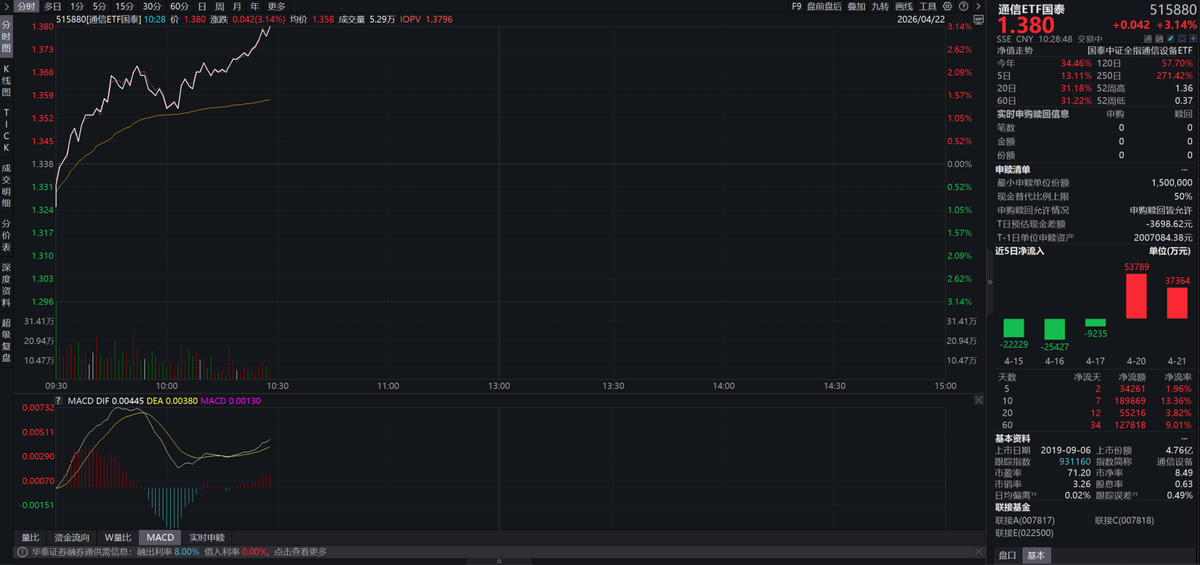This screenshot has width=1200, height=565.
Task: Click the question mark icon beside MACD DIF
Action: (x=60, y=401)
